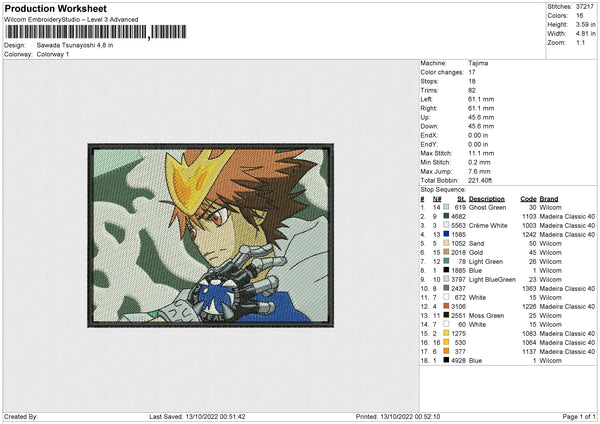The image size is (600, 424).
Task: Click the Down label in machine stats
Action: pos(429,126)
